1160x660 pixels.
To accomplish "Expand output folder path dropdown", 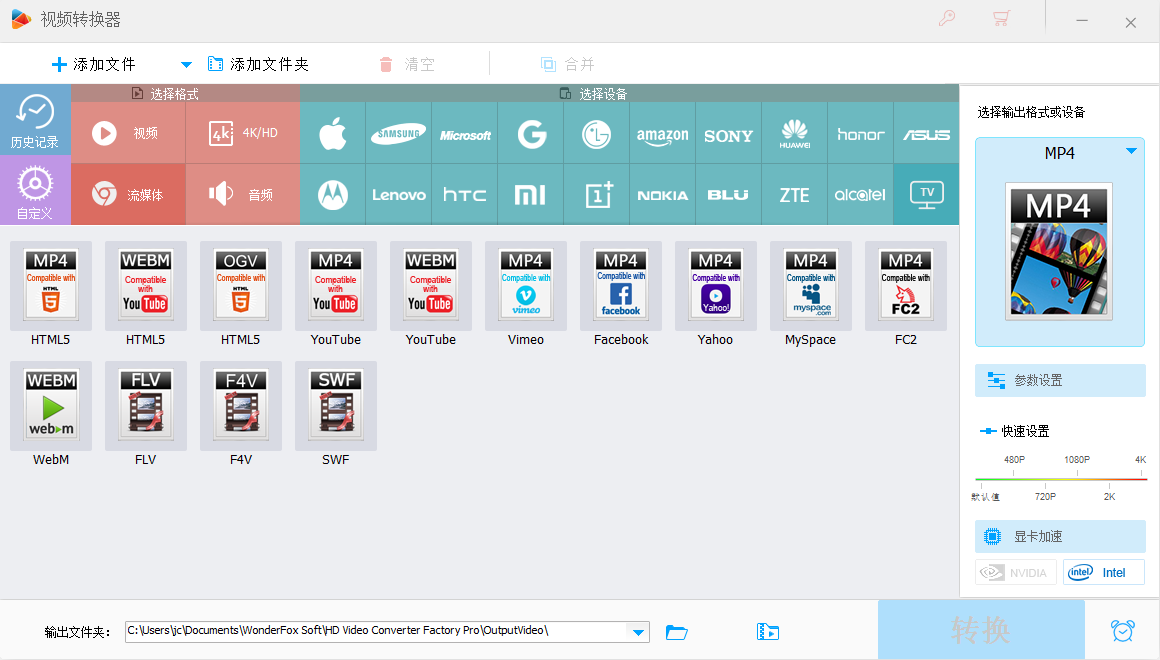I will tap(638, 632).
